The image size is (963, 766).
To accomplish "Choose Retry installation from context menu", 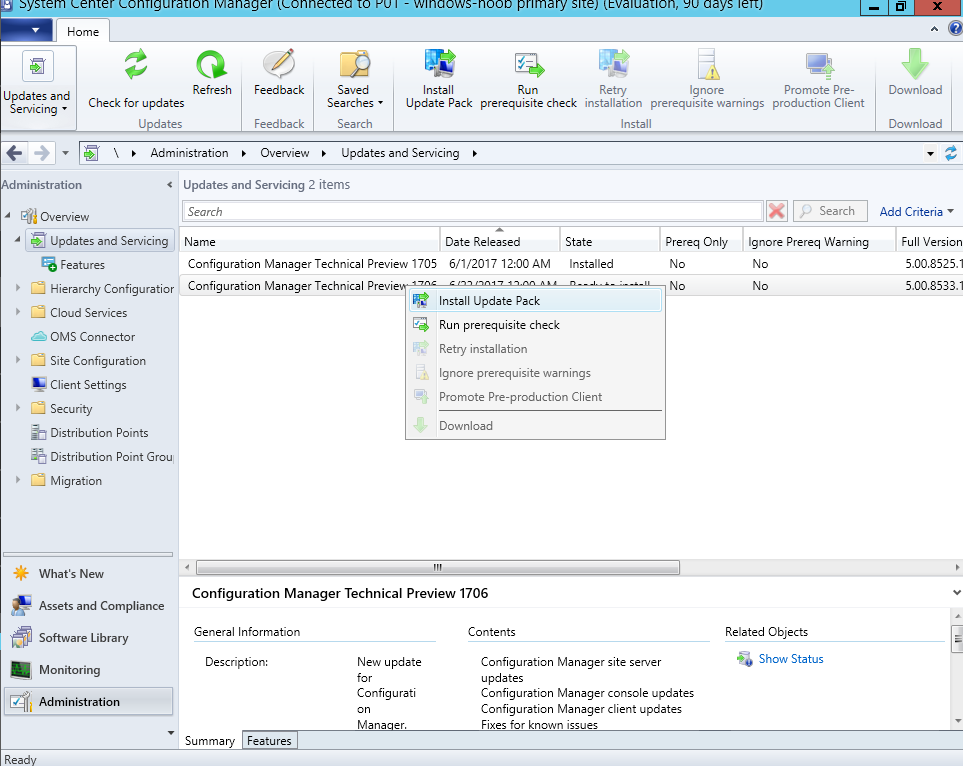I will point(535,349).
